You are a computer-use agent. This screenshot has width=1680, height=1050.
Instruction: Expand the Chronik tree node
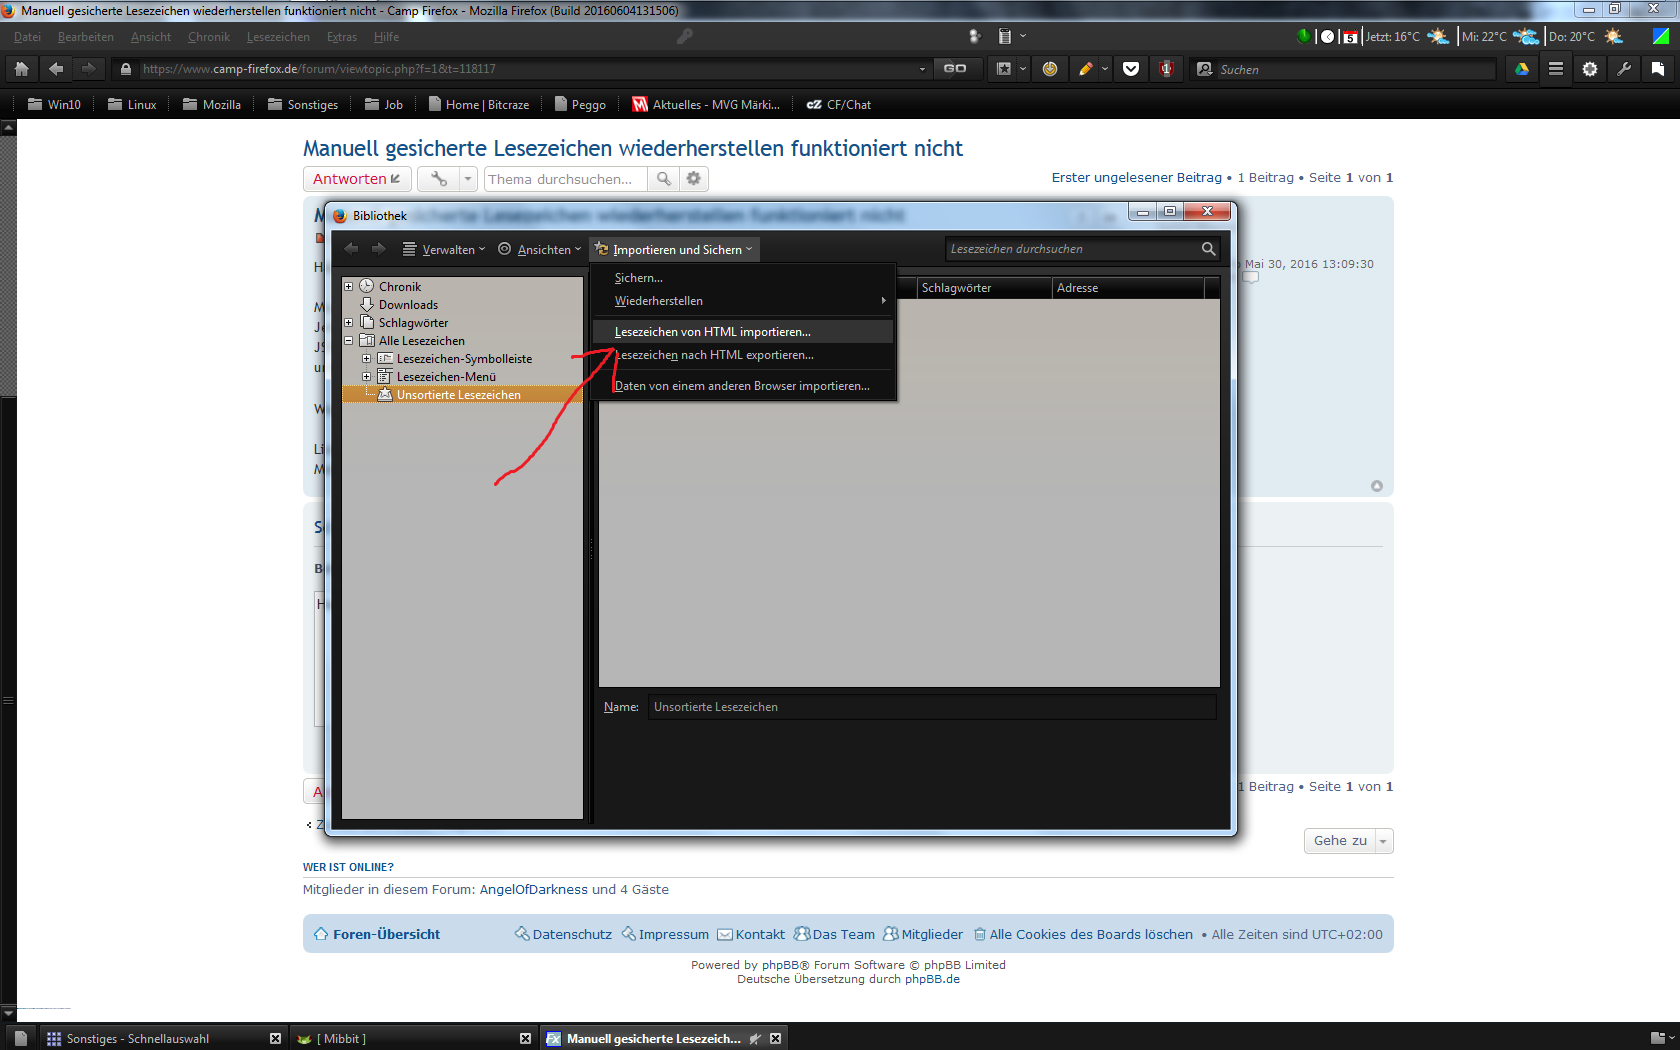349,286
